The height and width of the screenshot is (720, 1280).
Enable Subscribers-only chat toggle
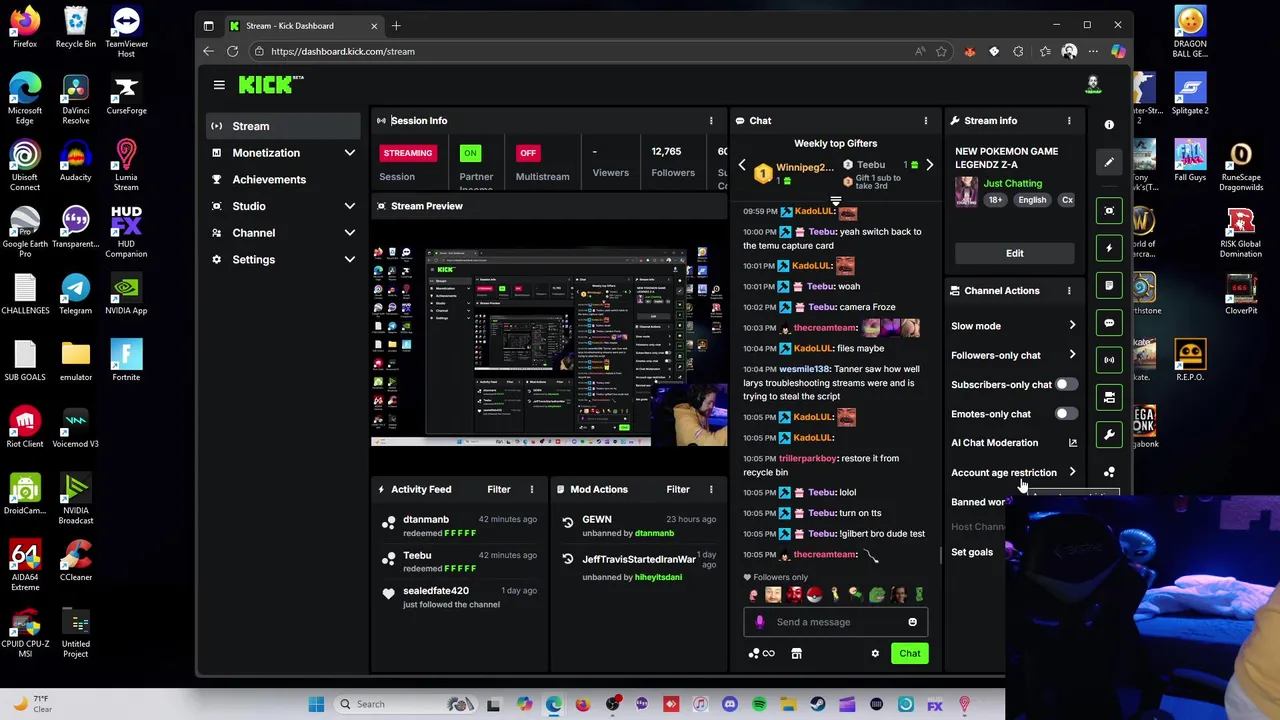(x=1066, y=384)
